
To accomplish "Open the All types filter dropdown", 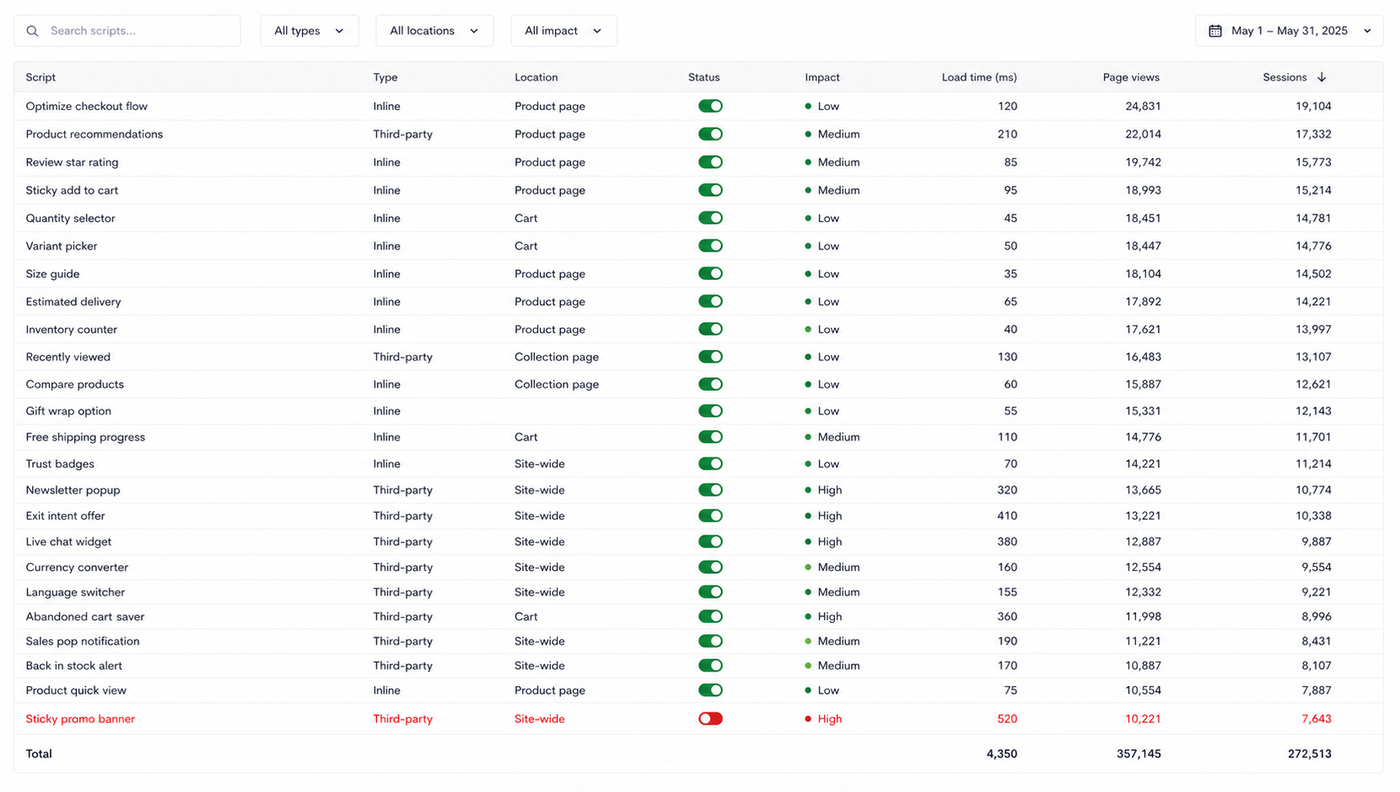I will (x=309, y=31).
